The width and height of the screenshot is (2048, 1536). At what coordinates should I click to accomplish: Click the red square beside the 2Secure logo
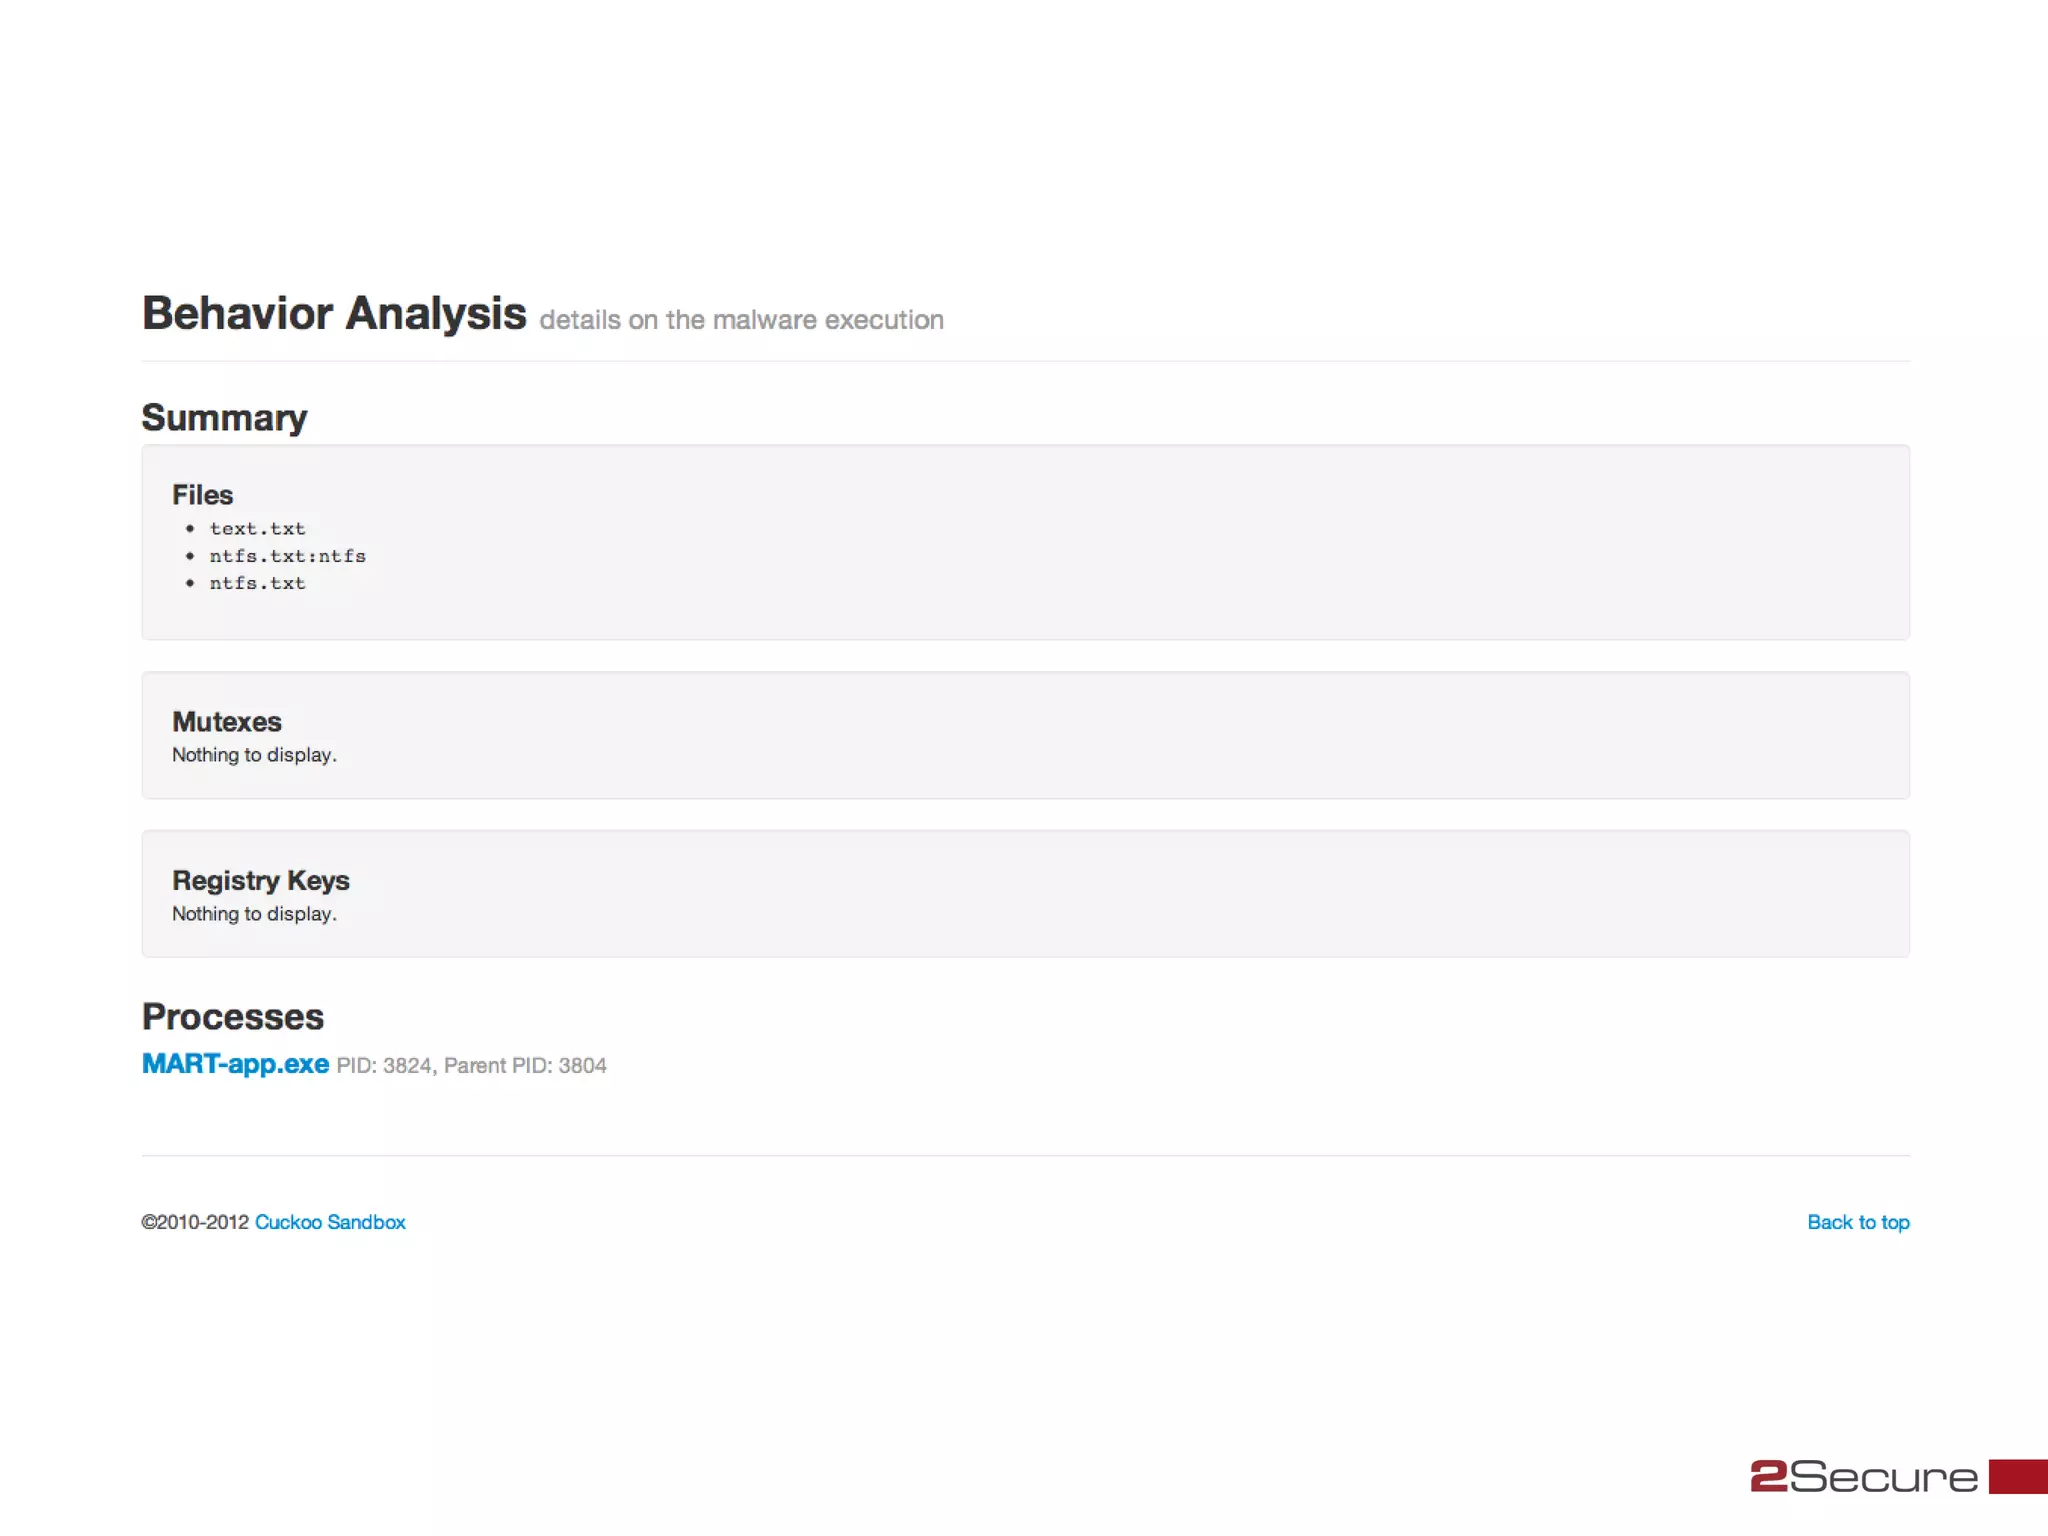2017,1476
